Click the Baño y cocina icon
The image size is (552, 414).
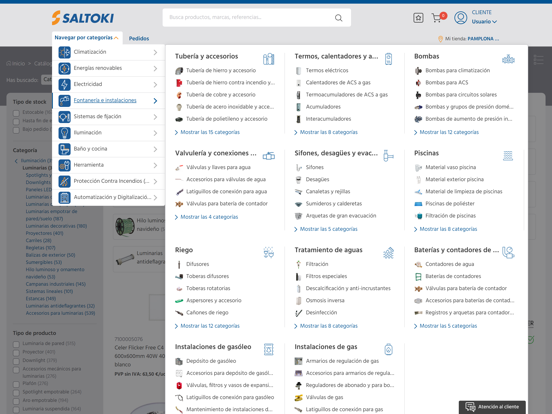coord(64,149)
